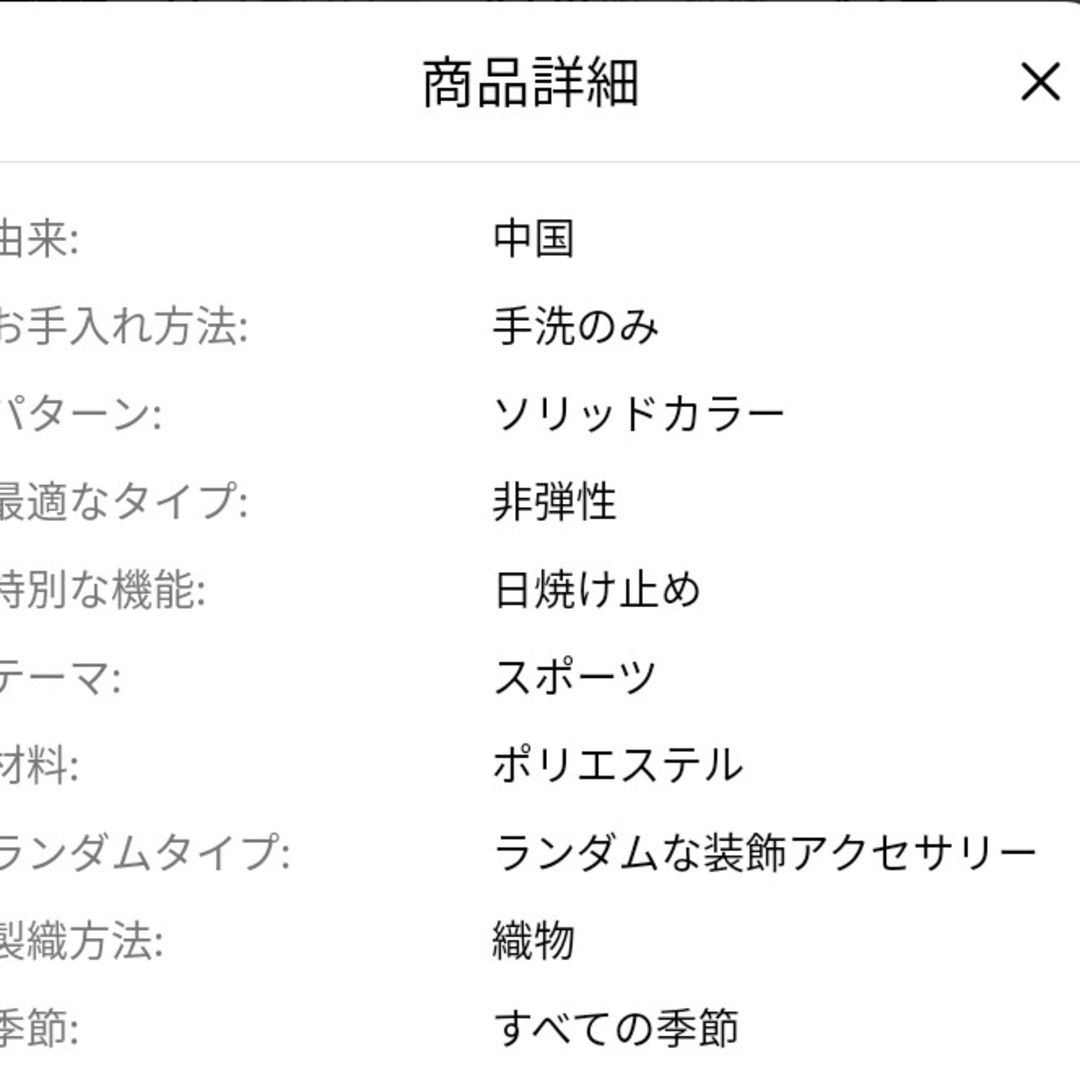Click the パターン label
The image size is (1080, 1080).
80,415
